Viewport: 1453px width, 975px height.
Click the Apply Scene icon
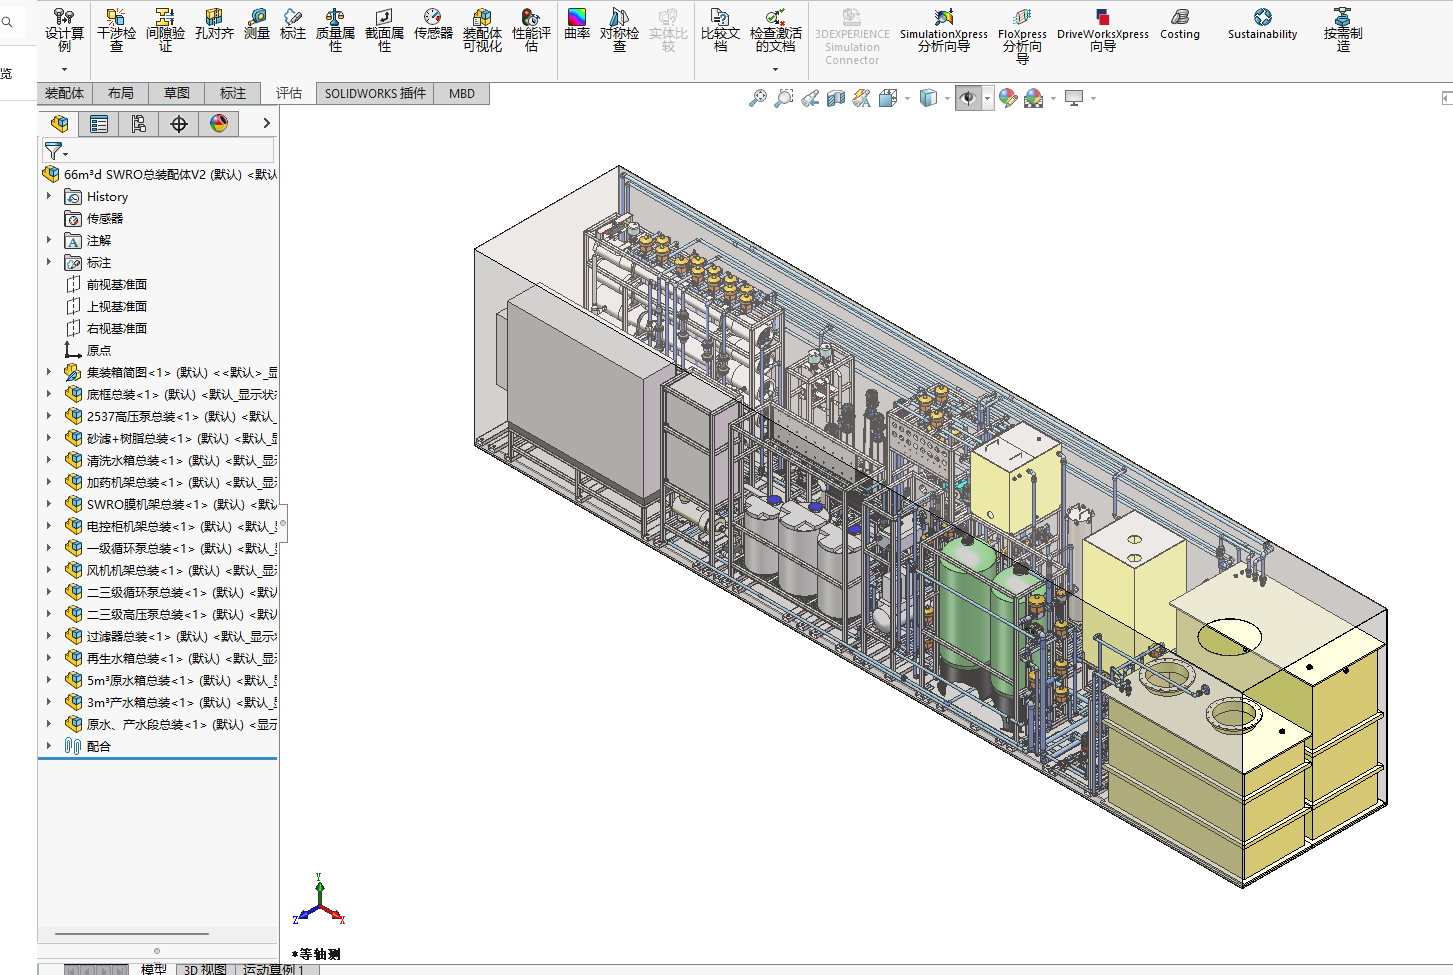tap(1034, 98)
